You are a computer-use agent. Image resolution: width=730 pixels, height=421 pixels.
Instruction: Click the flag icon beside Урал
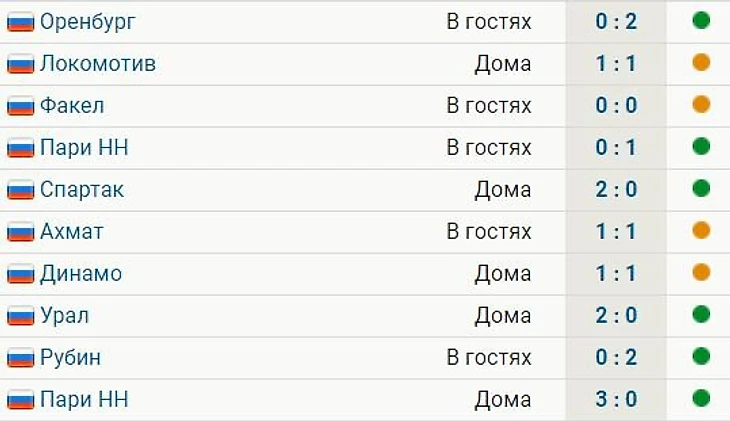point(20,316)
